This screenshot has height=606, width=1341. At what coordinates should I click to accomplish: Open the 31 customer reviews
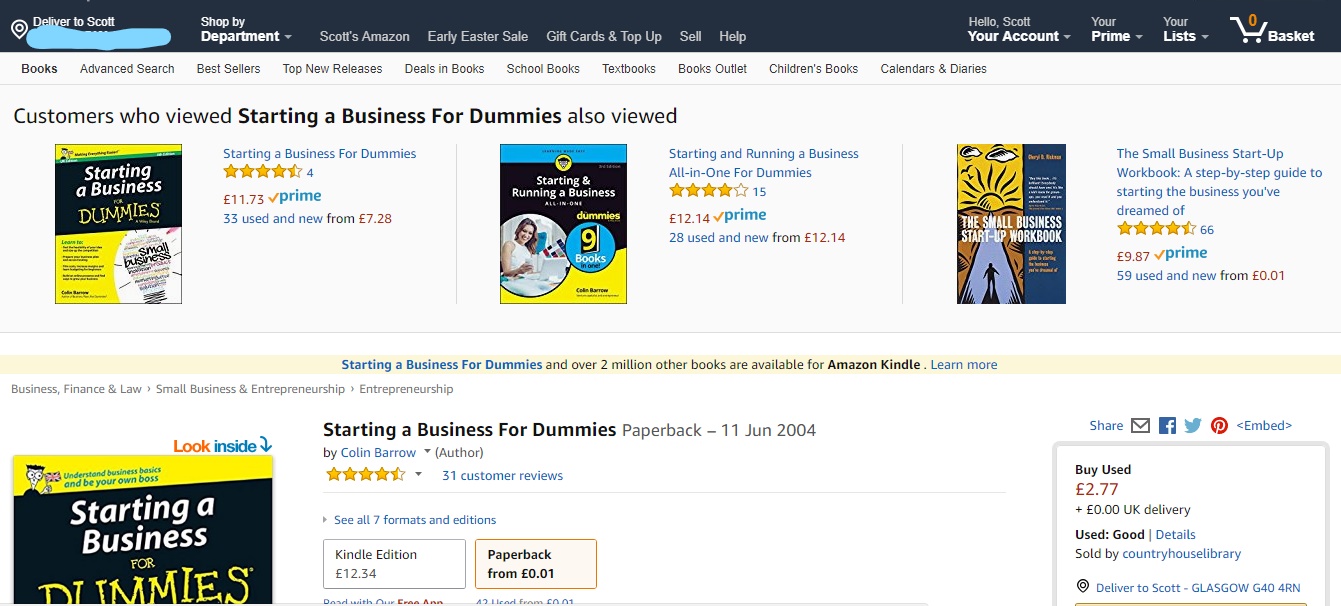click(502, 475)
